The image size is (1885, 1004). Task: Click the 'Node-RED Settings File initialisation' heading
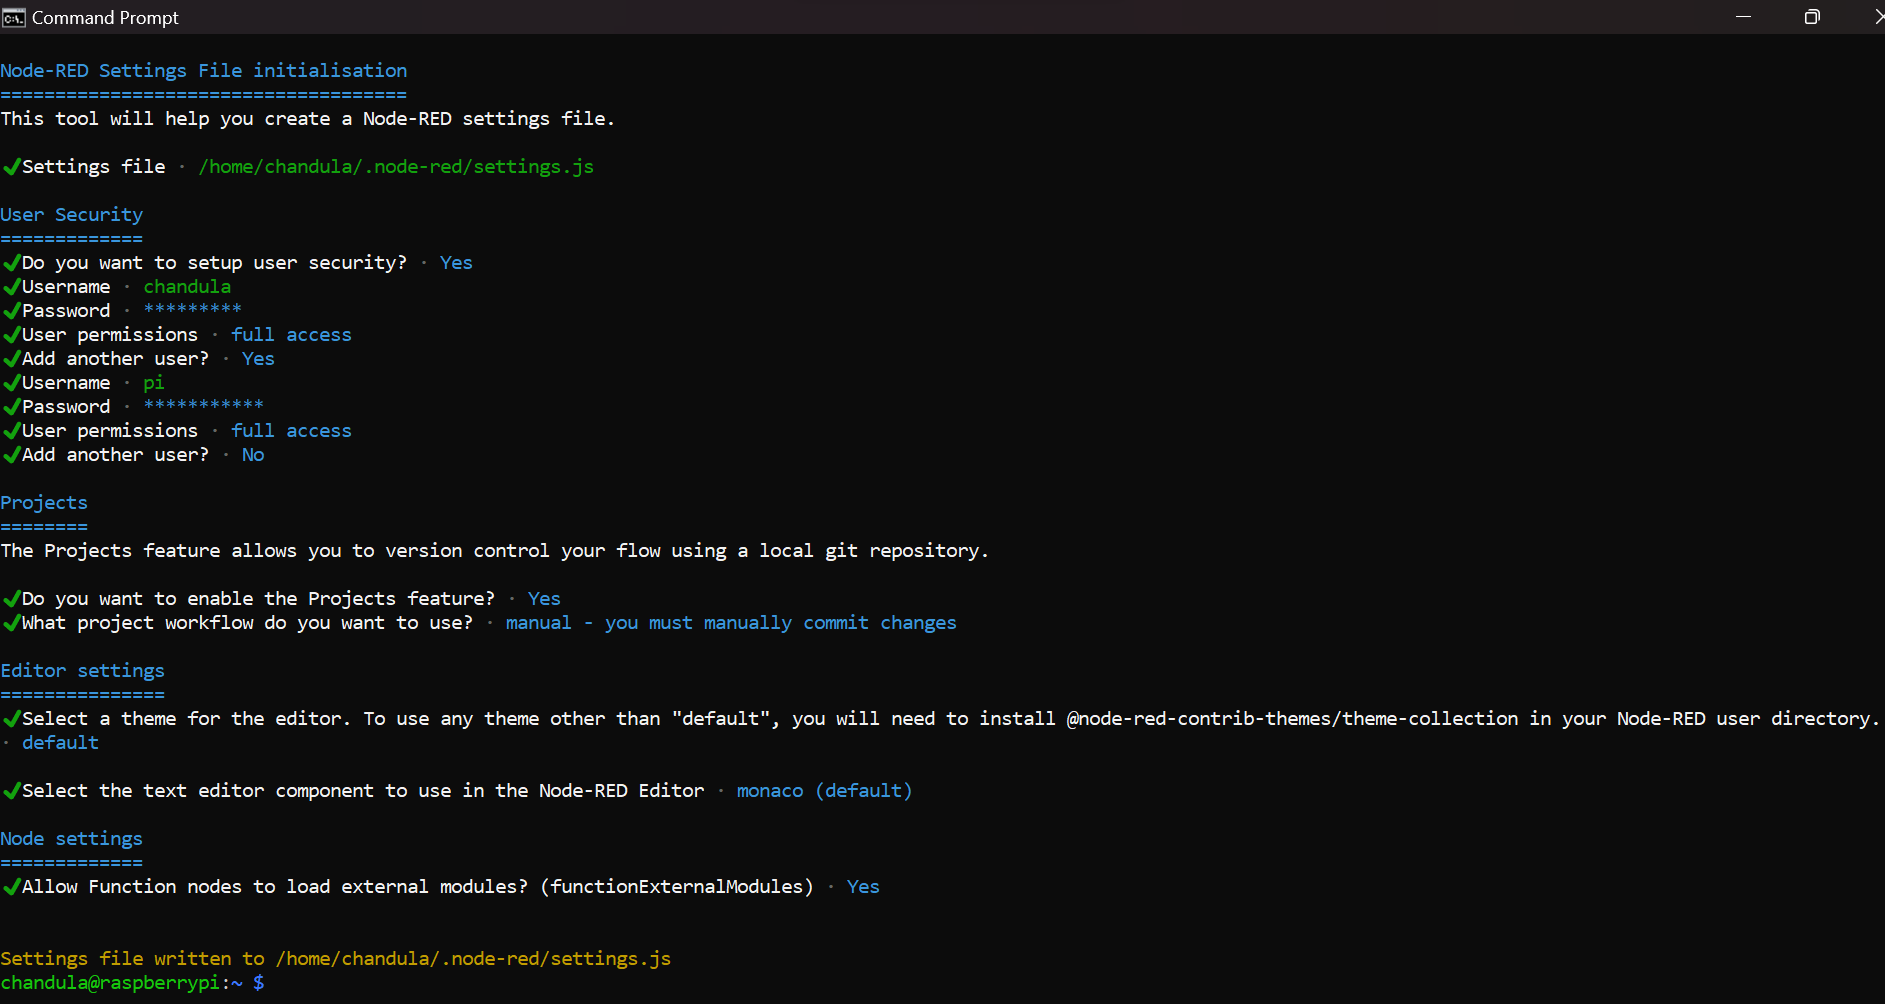tap(204, 70)
